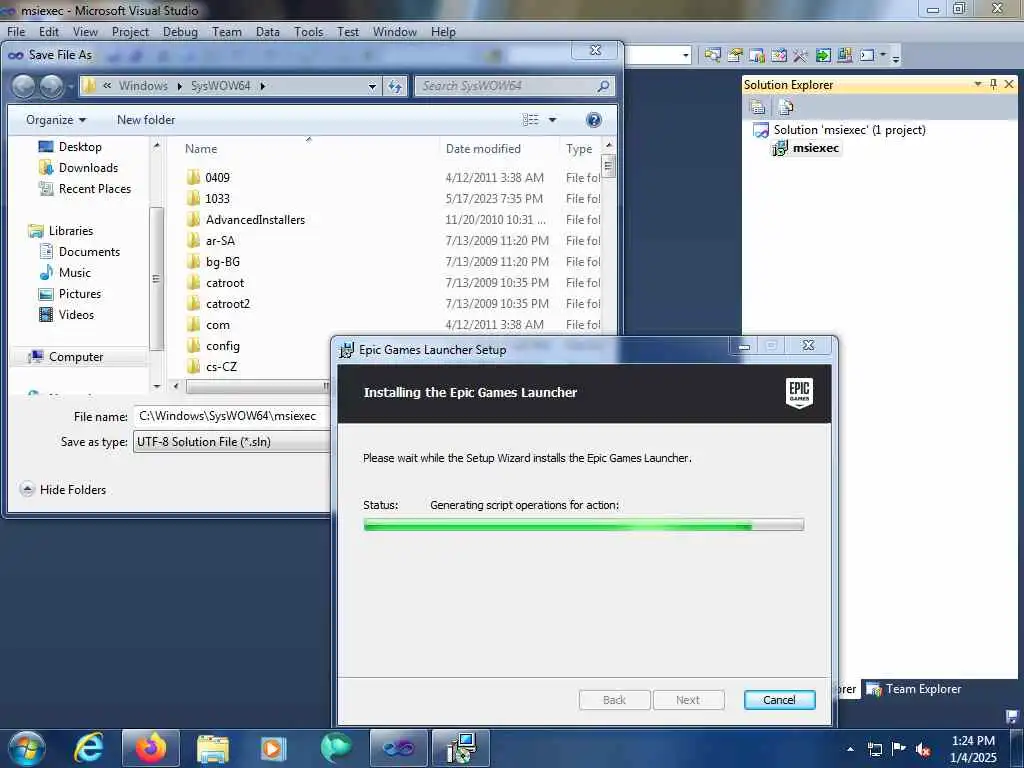Click the green arrow Start Page icon
Screen dimensions: 1024x768
coord(823,56)
